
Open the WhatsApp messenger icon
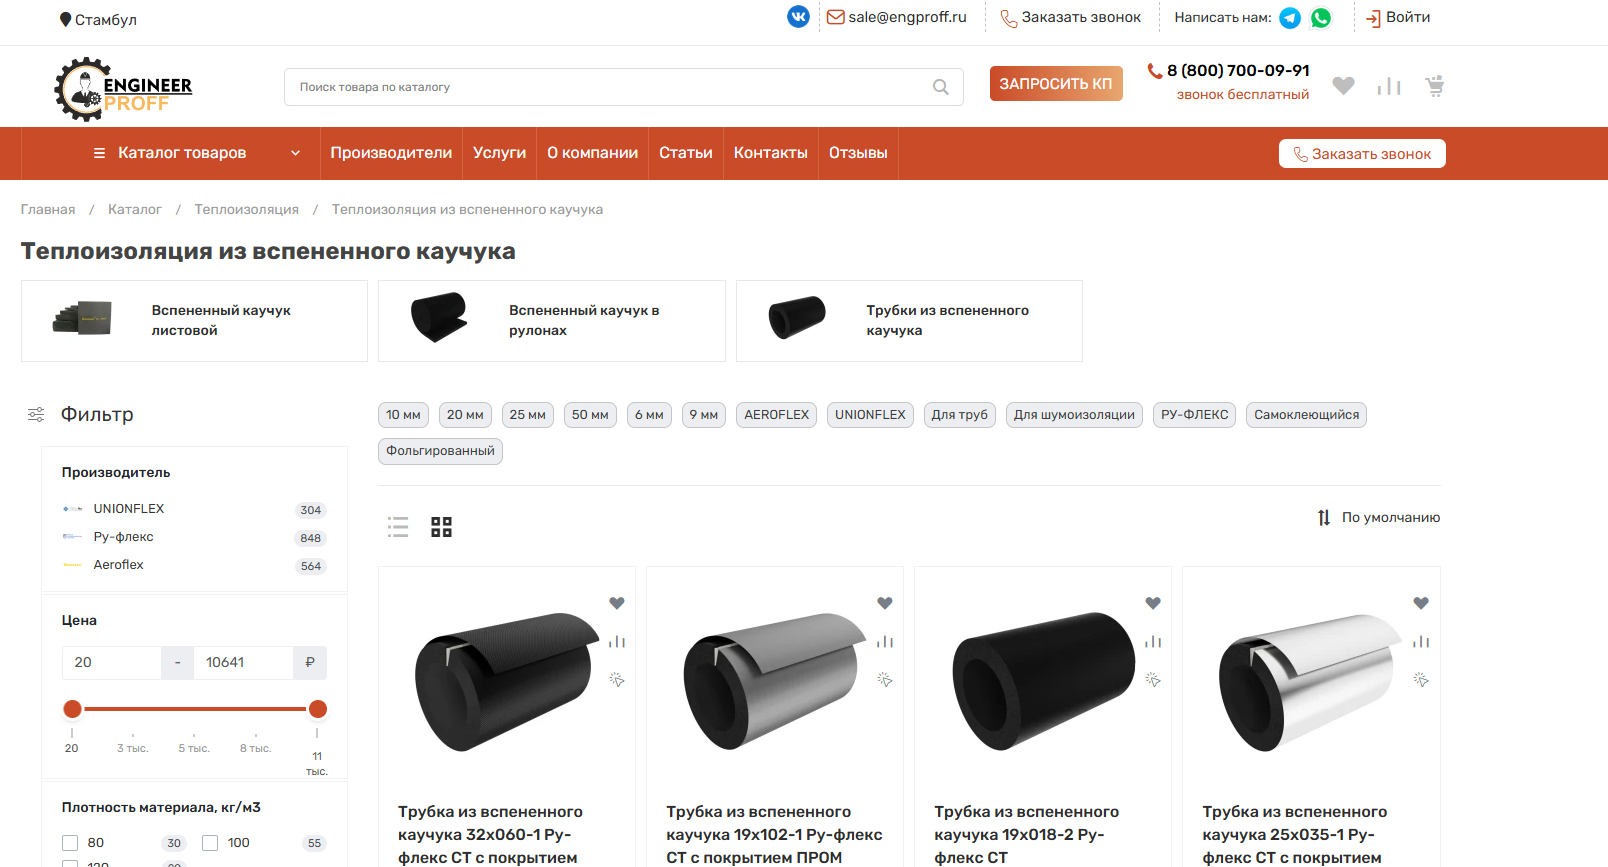point(1321,18)
